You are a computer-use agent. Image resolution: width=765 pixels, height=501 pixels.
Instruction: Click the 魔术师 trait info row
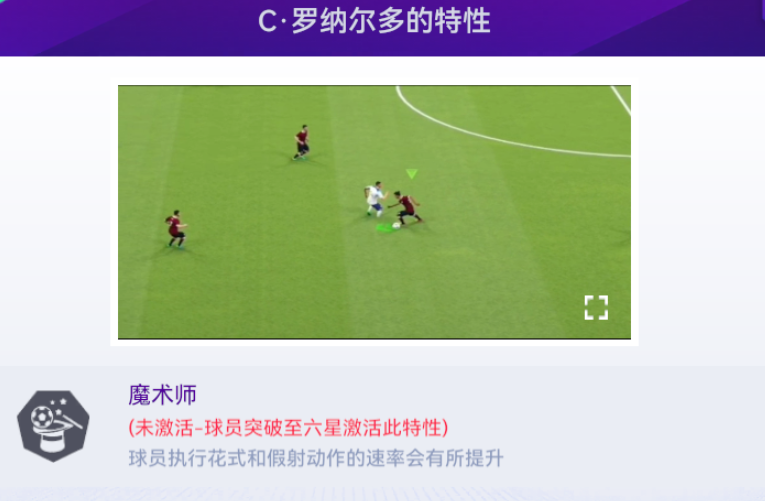tap(382, 426)
